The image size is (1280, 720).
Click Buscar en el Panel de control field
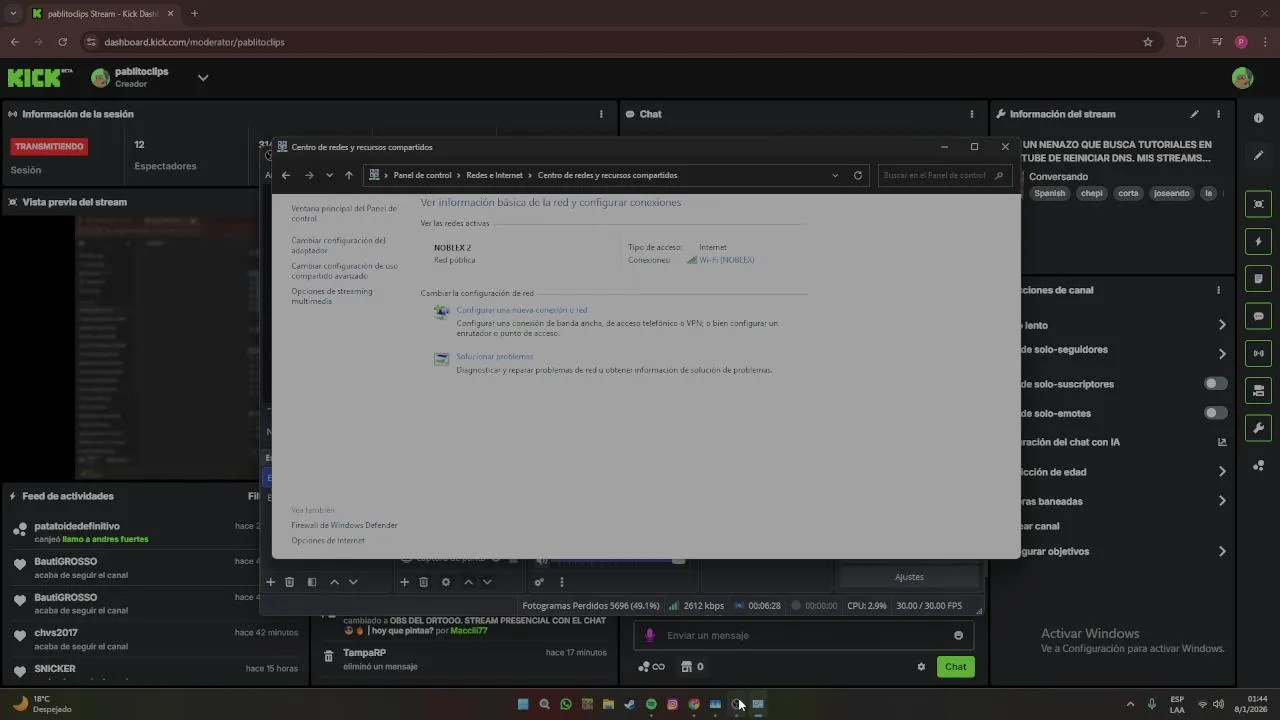click(x=943, y=175)
